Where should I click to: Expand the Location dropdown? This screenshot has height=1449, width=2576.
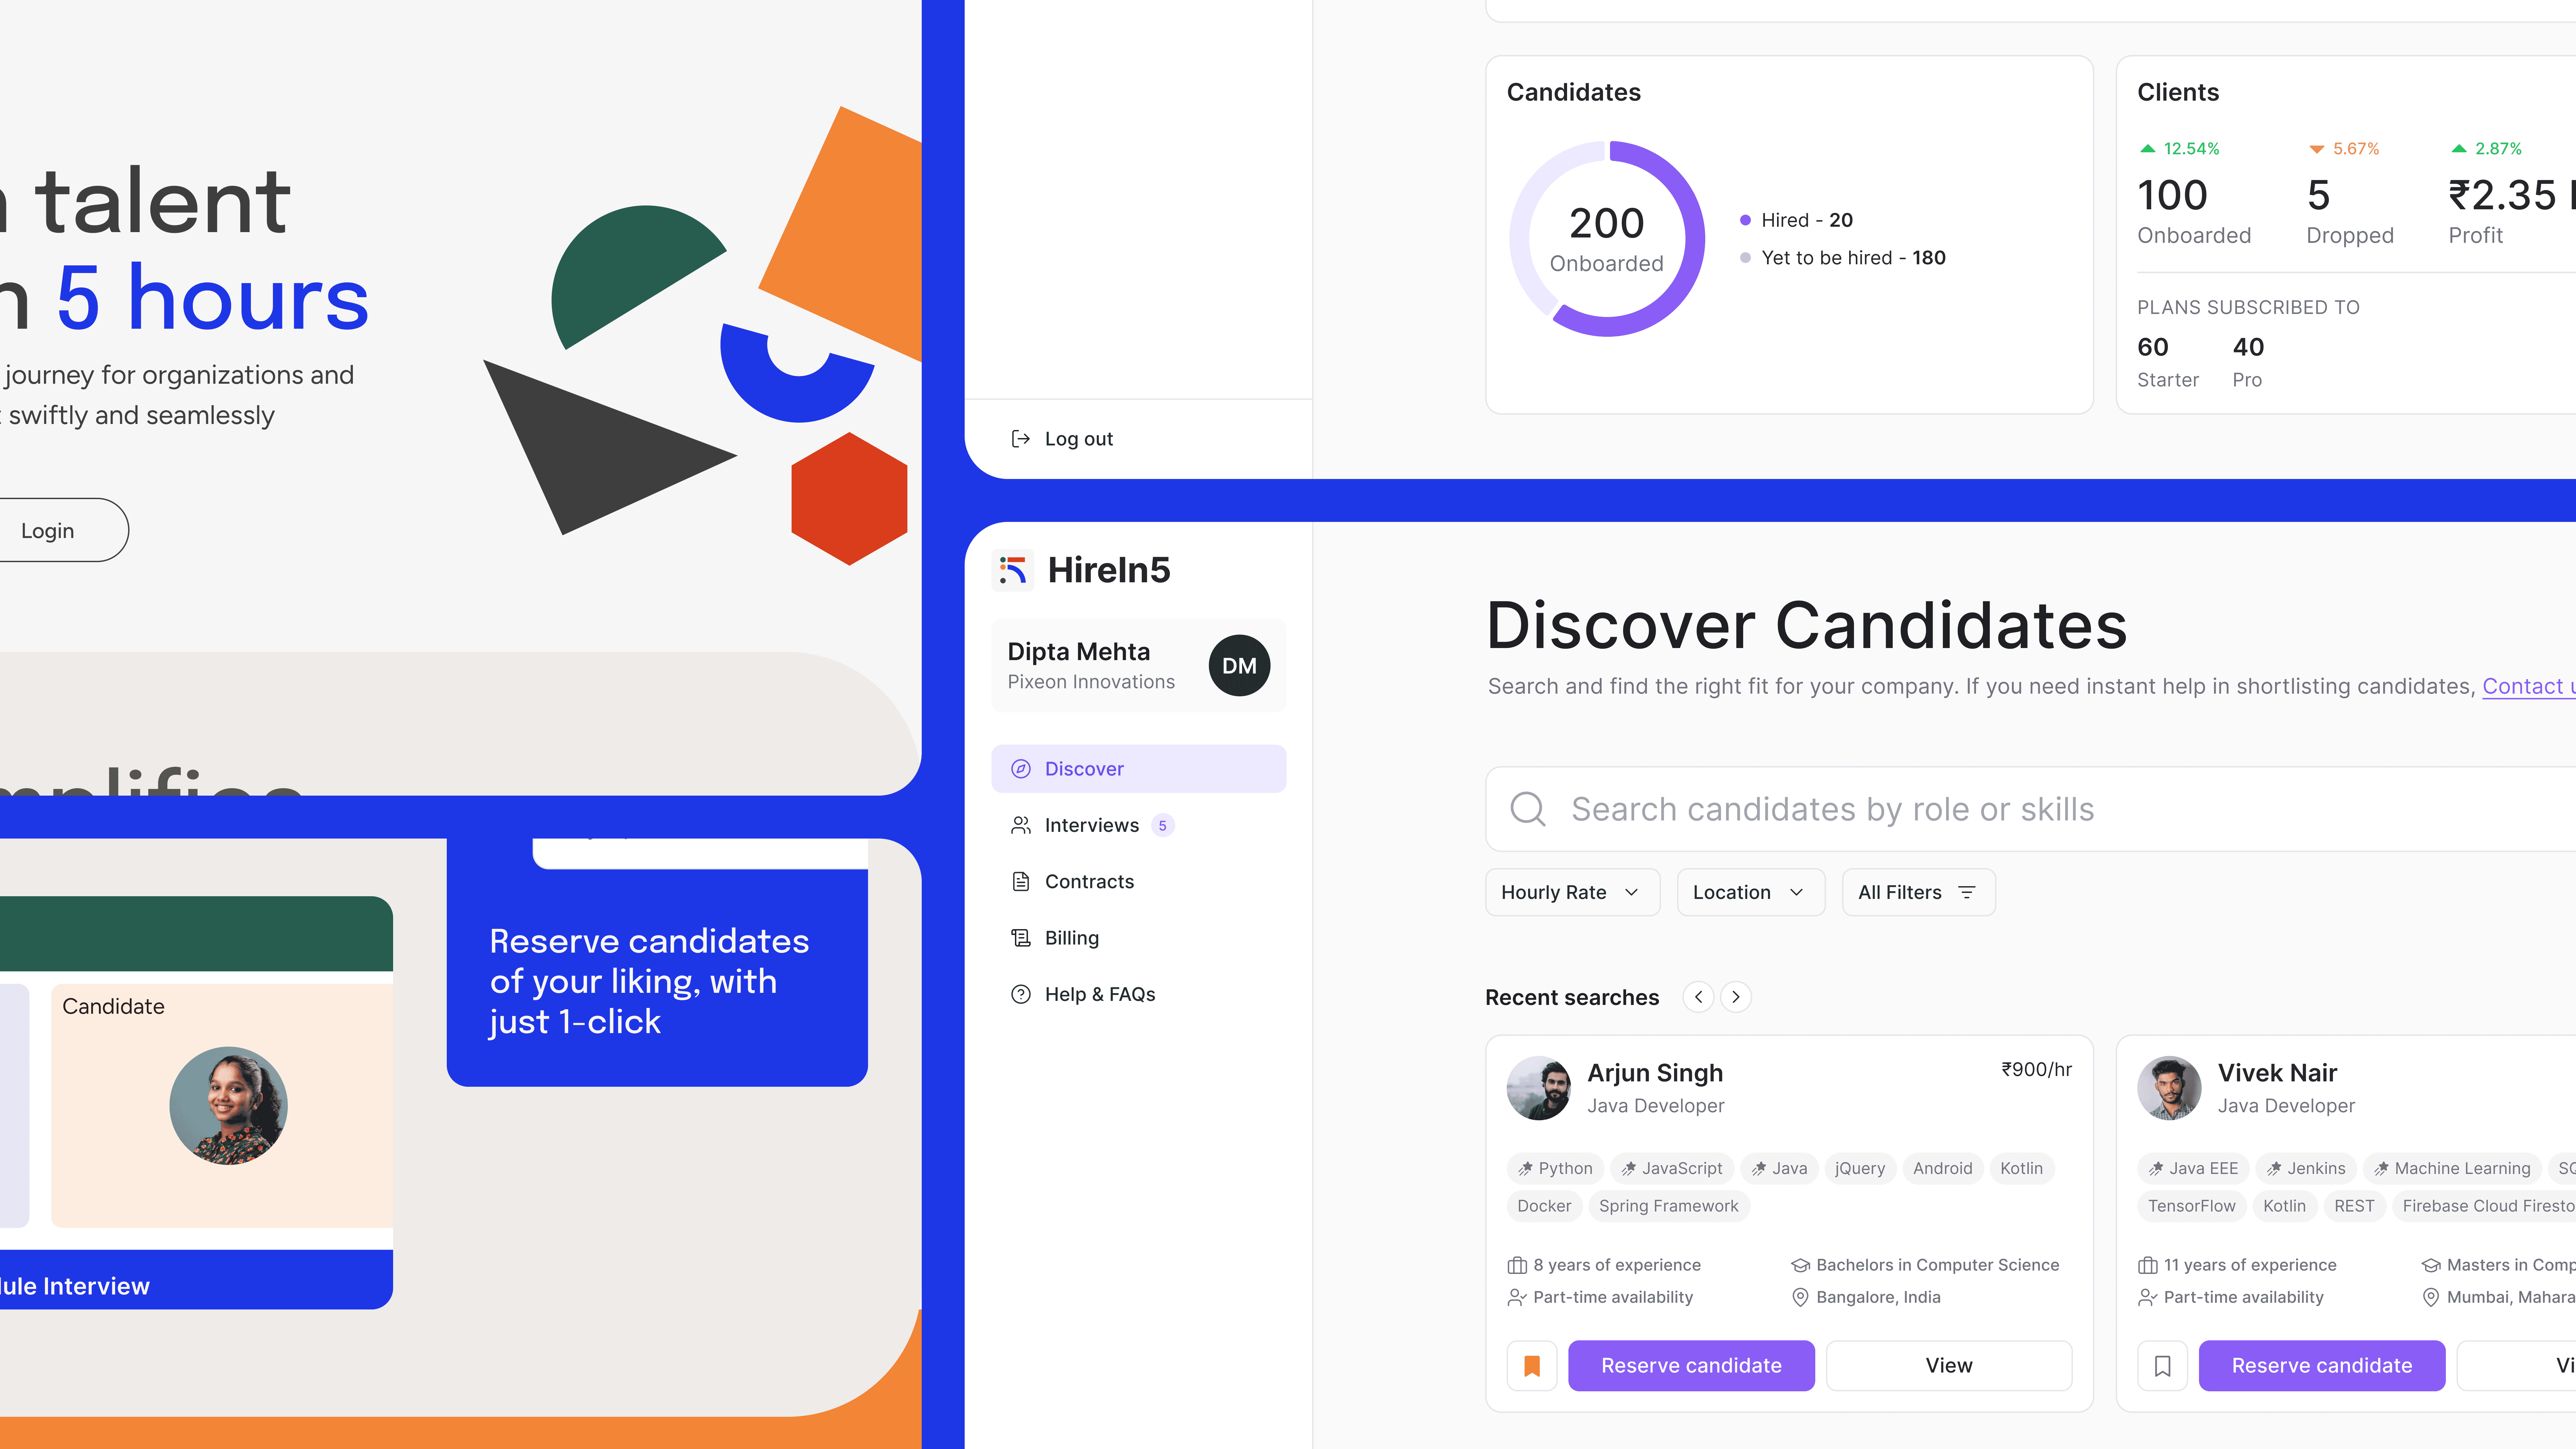[1750, 892]
